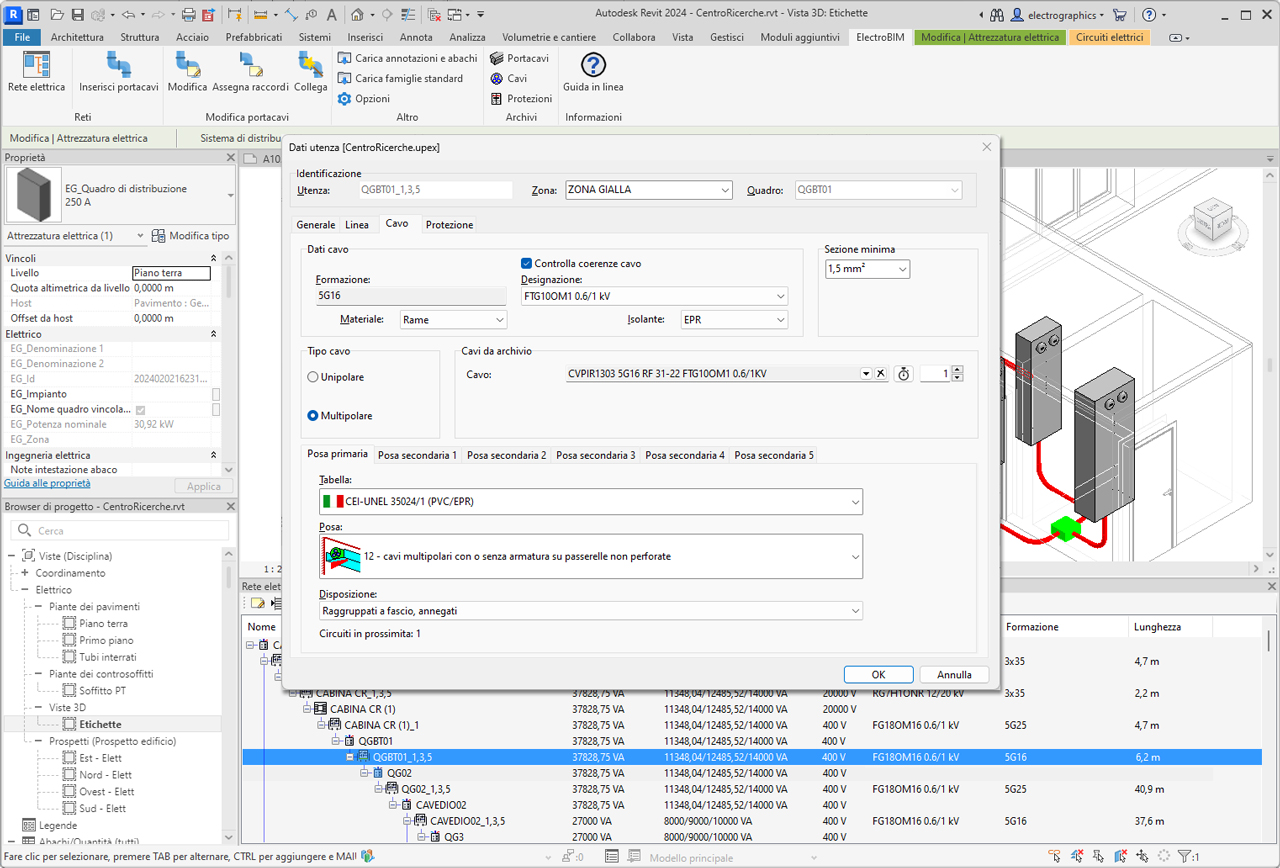Click Carica annotazioni e abachi
Screen dimensions: 1280x868
tap(407, 58)
